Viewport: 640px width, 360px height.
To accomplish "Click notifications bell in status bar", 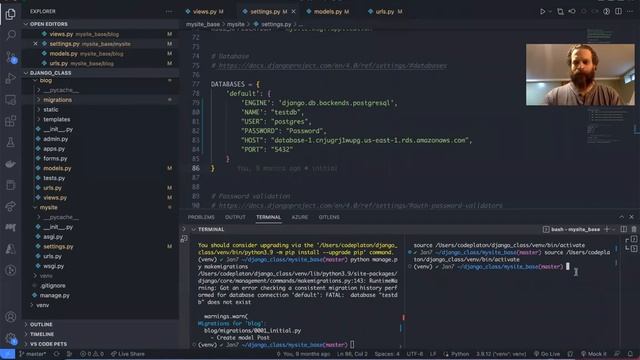I will (630, 354).
